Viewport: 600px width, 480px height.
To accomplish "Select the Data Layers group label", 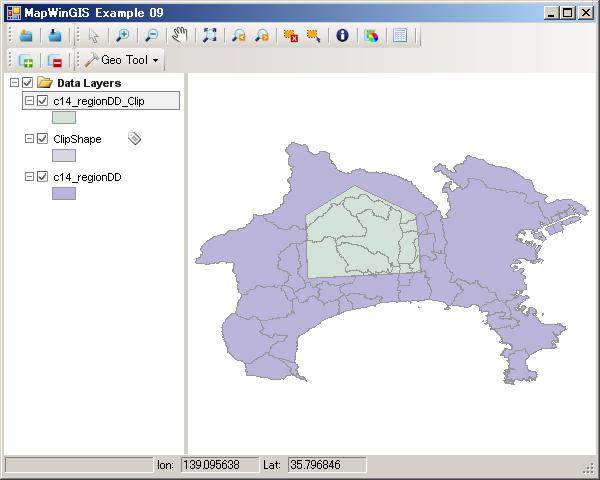I will (89, 83).
